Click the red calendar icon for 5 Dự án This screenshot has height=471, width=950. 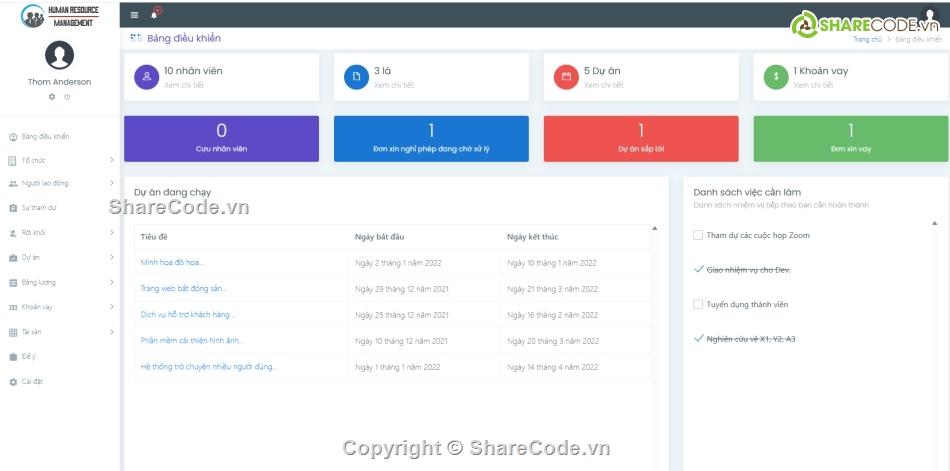[x=566, y=77]
